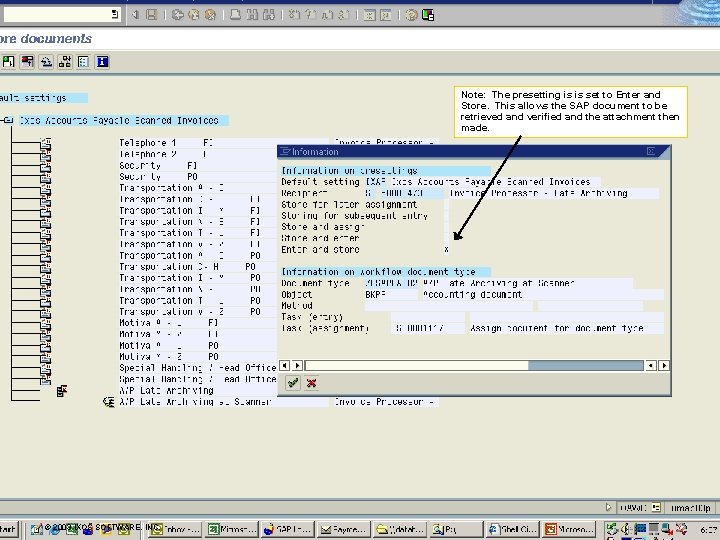
Task: Close the Information dialog via title bar button
Action: pyautogui.click(x=651, y=151)
